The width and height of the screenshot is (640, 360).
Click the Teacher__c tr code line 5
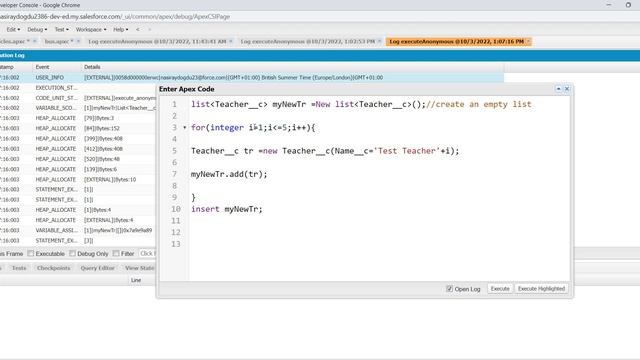pyautogui.click(x=325, y=151)
